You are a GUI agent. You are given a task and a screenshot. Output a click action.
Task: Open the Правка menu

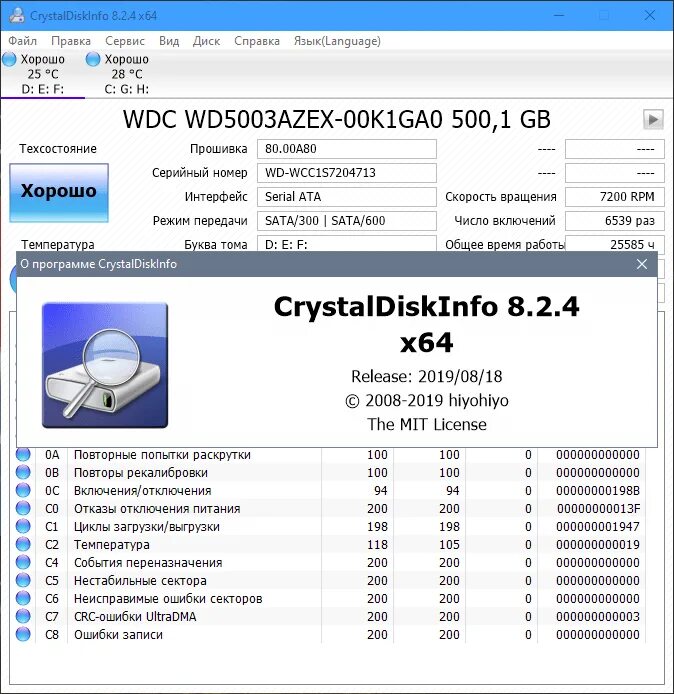pos(71,41)
